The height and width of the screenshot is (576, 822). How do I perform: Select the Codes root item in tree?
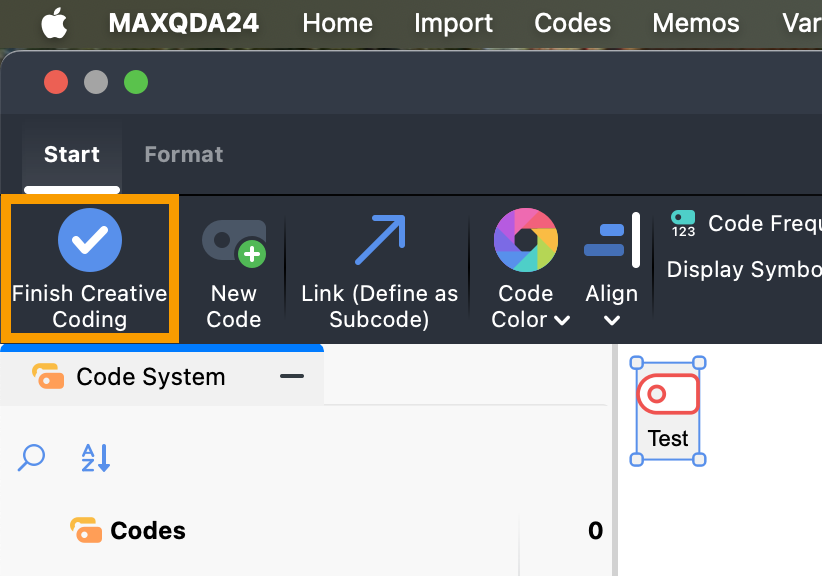tap(147, 530)
